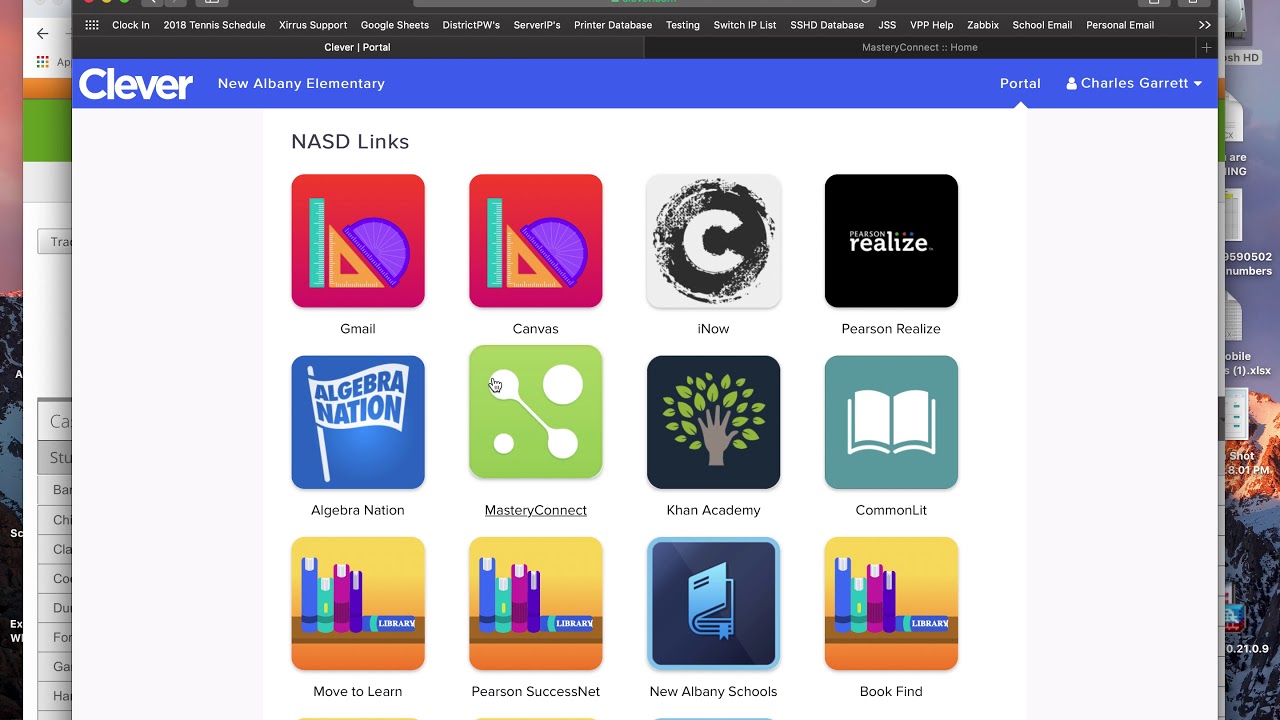Open the Move to Learn library icon

358,603
